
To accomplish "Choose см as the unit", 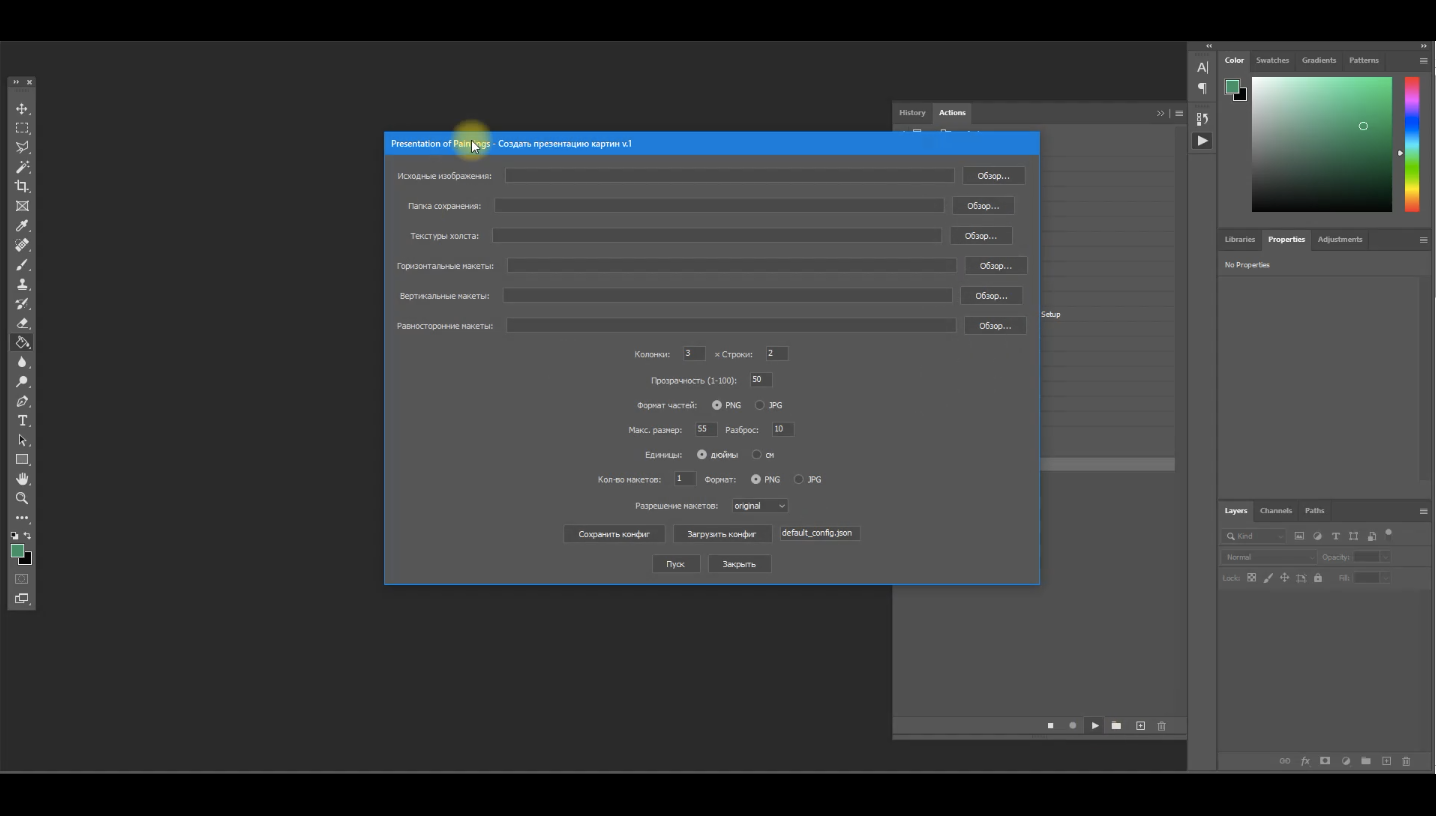I will [757, 455].
